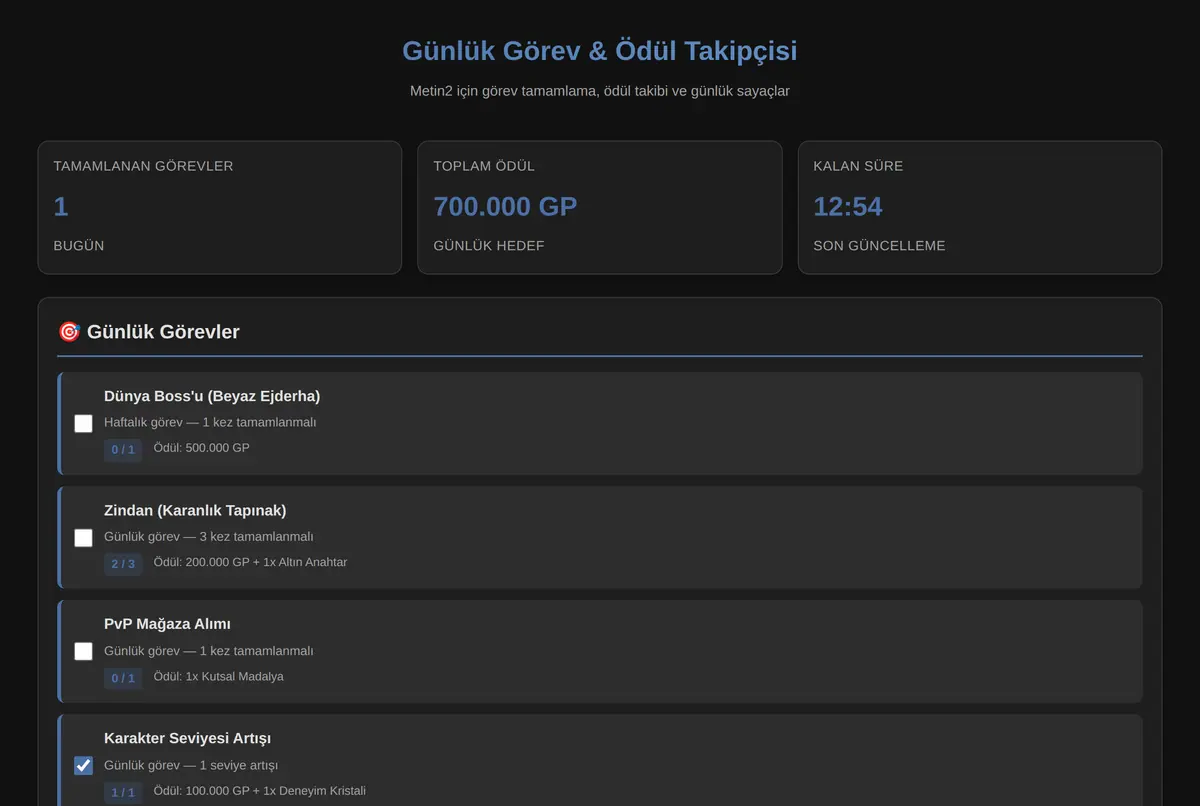Check the Zindan (Karanlık Tapınak) checkbox
The image size is (1200, 806).
click(83, 537)
